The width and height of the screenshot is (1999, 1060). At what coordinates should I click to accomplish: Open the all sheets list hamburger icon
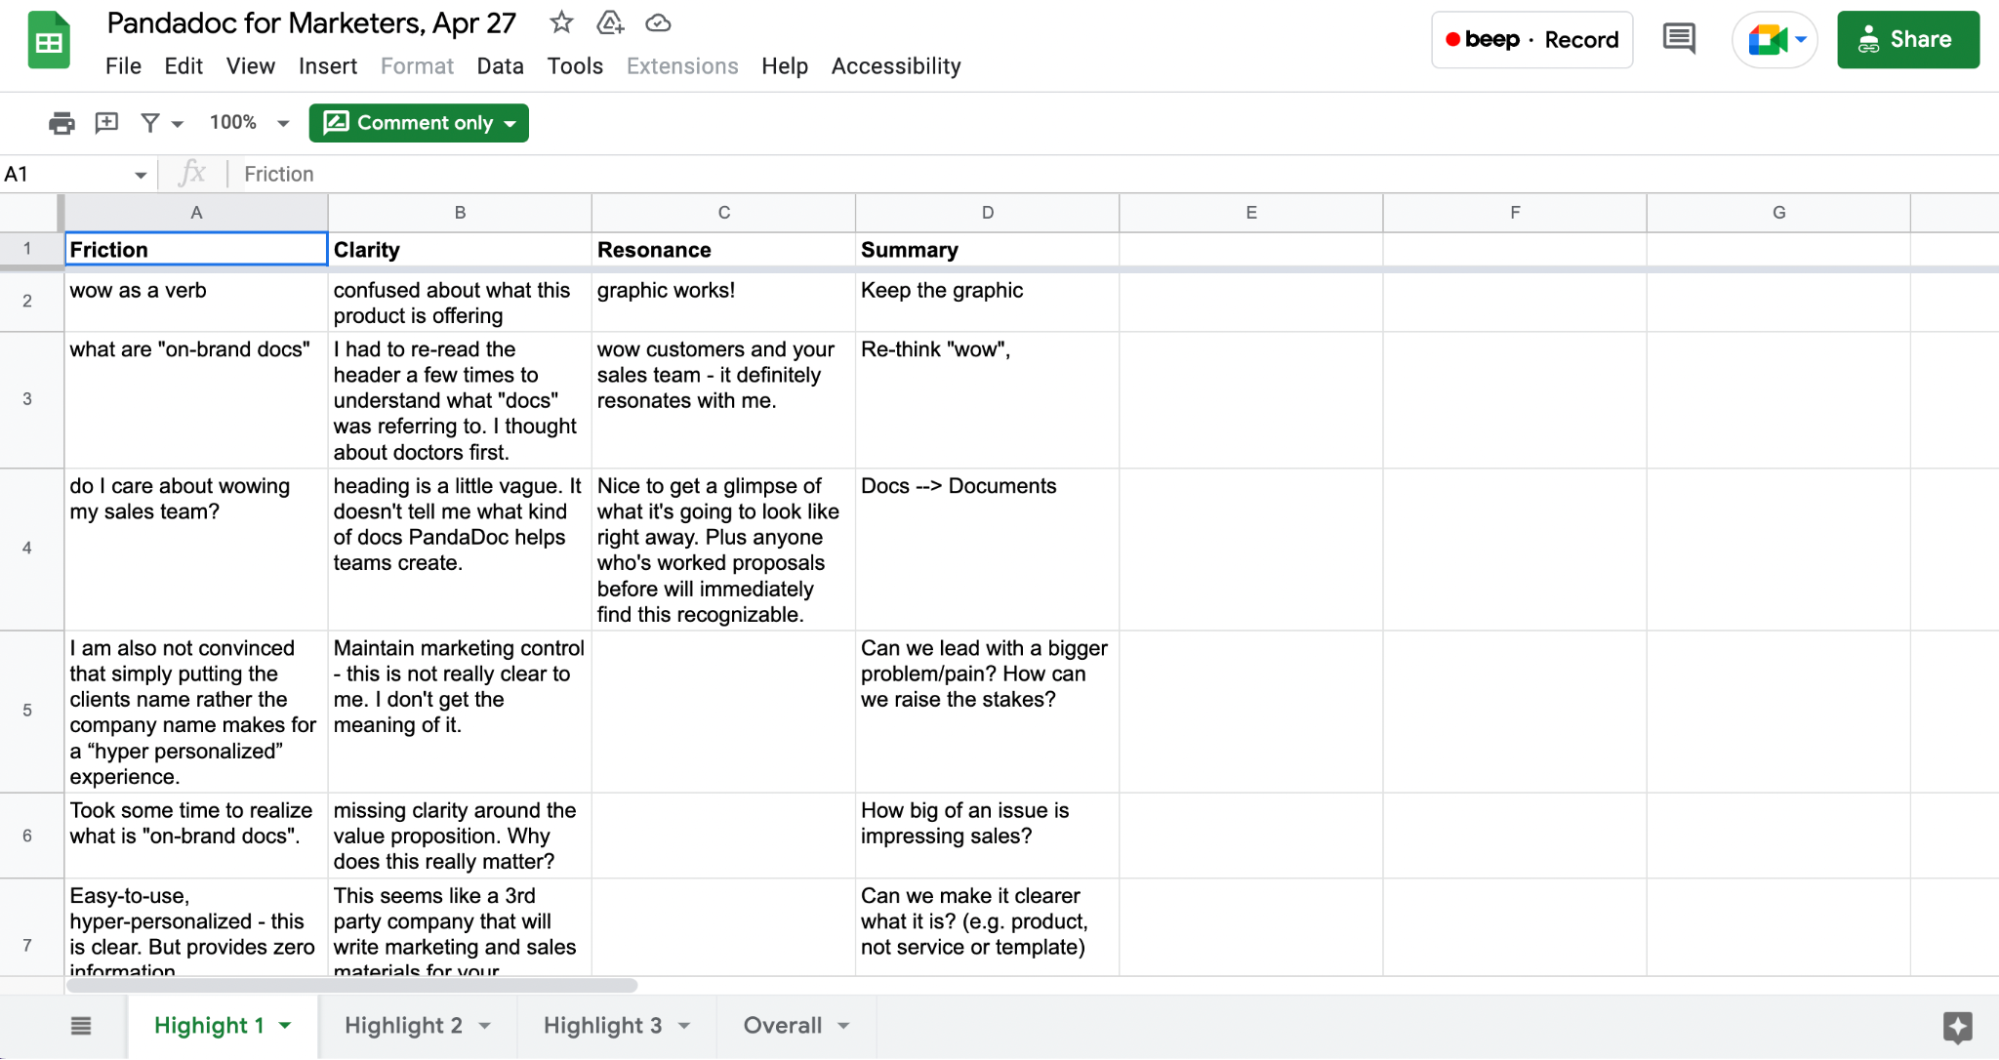pyautogui.click(x=80, y=1024)
